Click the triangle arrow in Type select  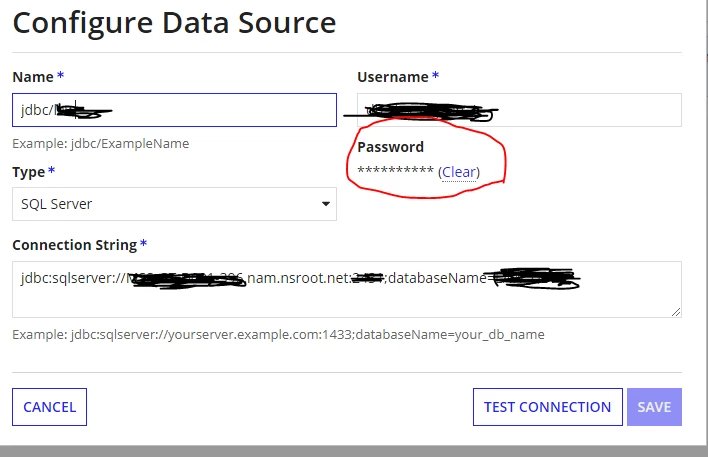tap(326, 204)
